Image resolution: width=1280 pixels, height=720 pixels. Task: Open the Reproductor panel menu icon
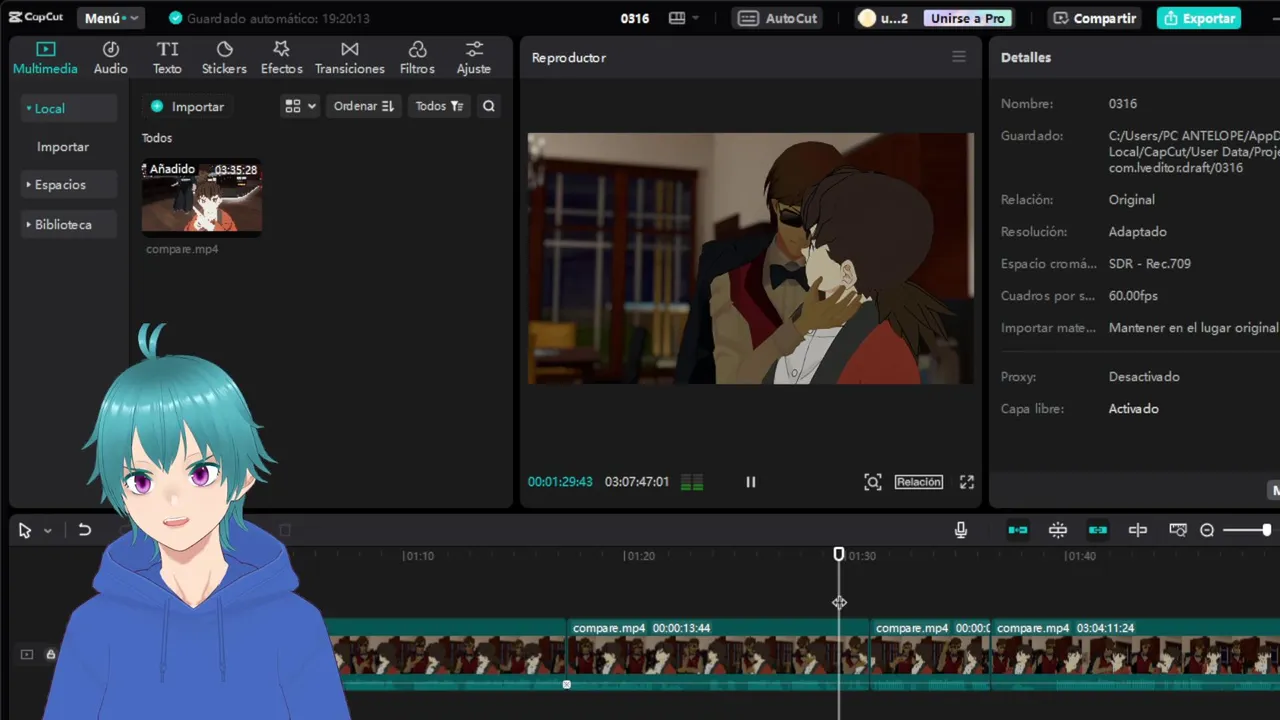coord(959,57)
